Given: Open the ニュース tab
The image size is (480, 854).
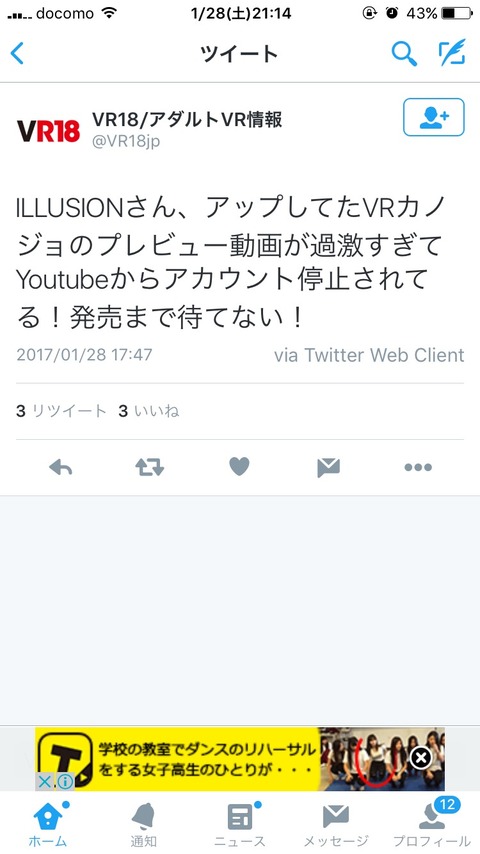Looking at the screenshot, I should (240, 823).
